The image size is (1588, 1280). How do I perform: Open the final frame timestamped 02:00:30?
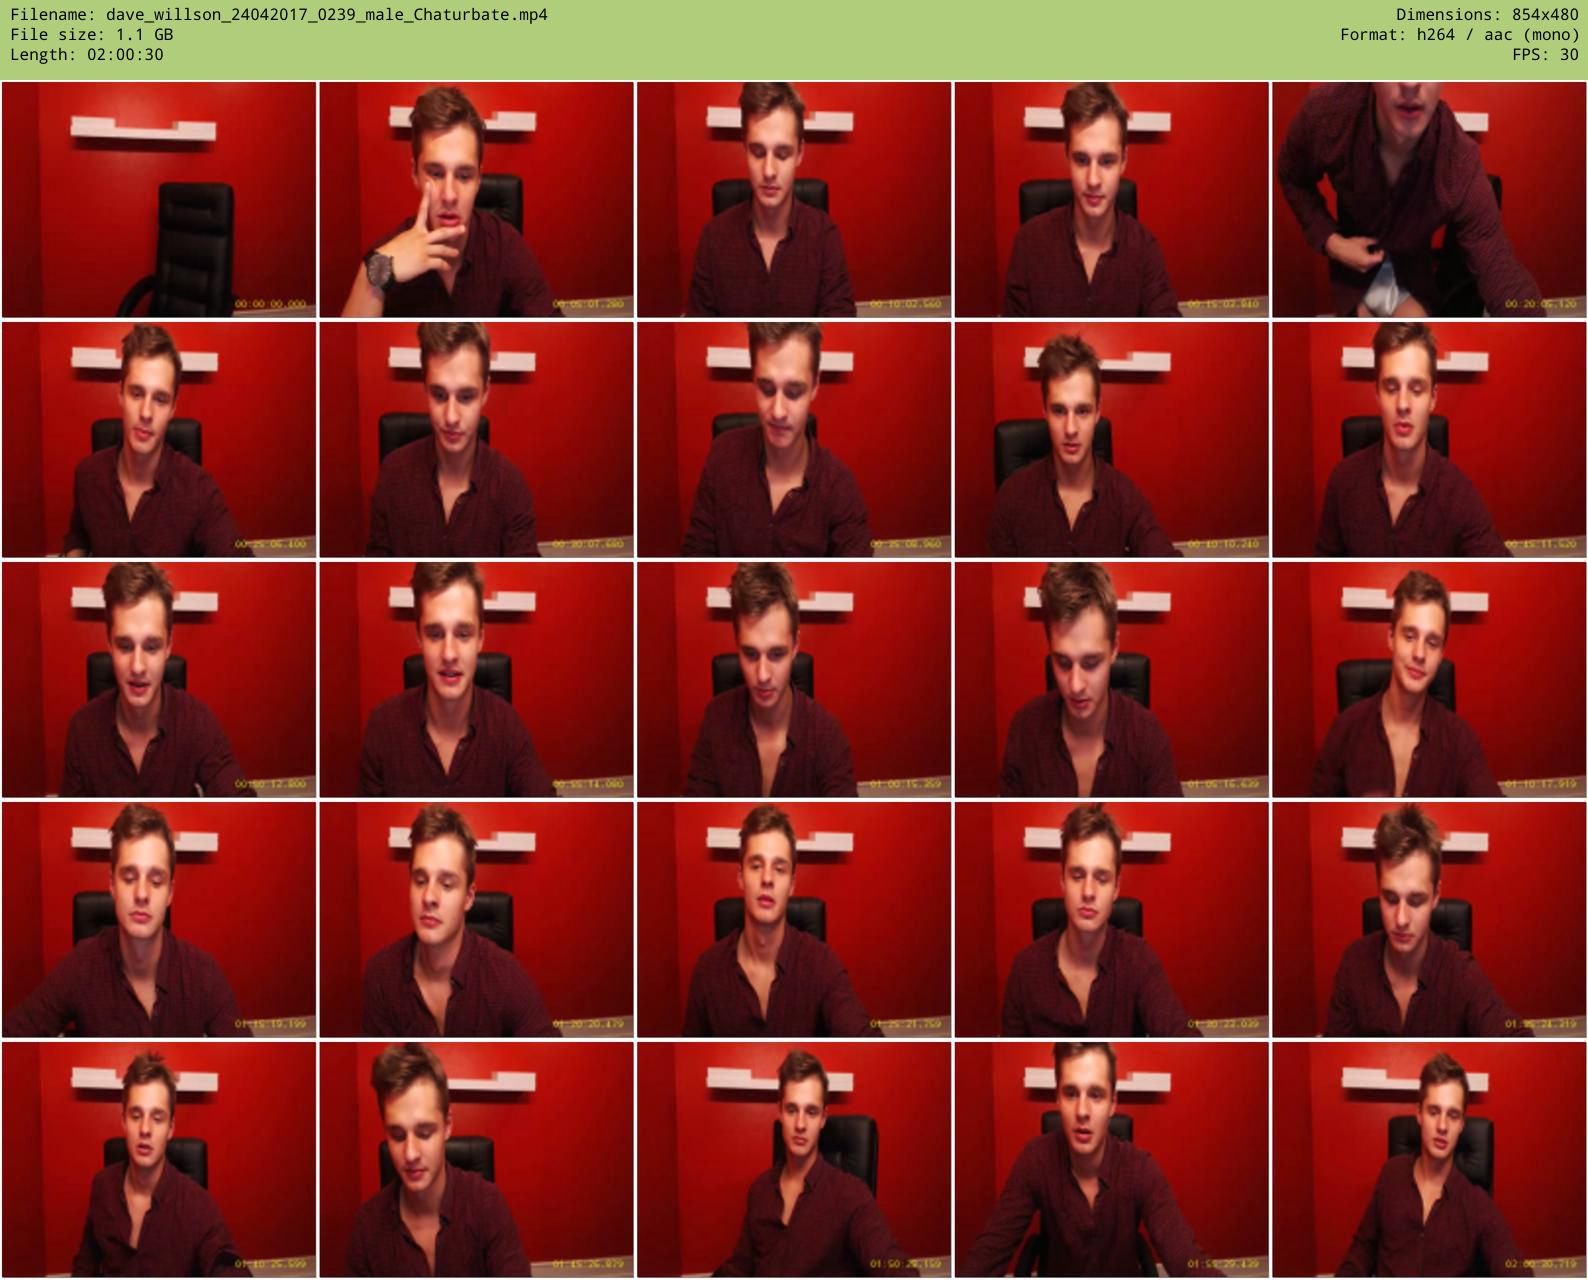(1429, 1160)
